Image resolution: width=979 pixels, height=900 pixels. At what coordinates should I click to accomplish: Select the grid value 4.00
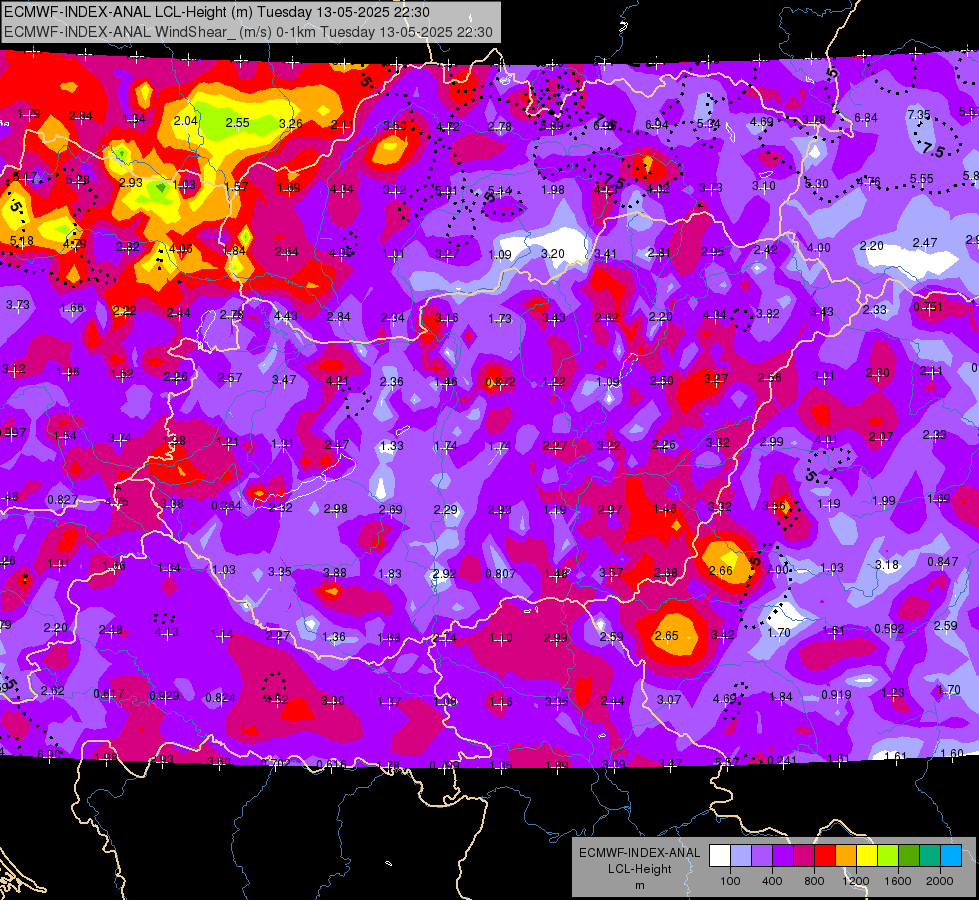819,248
